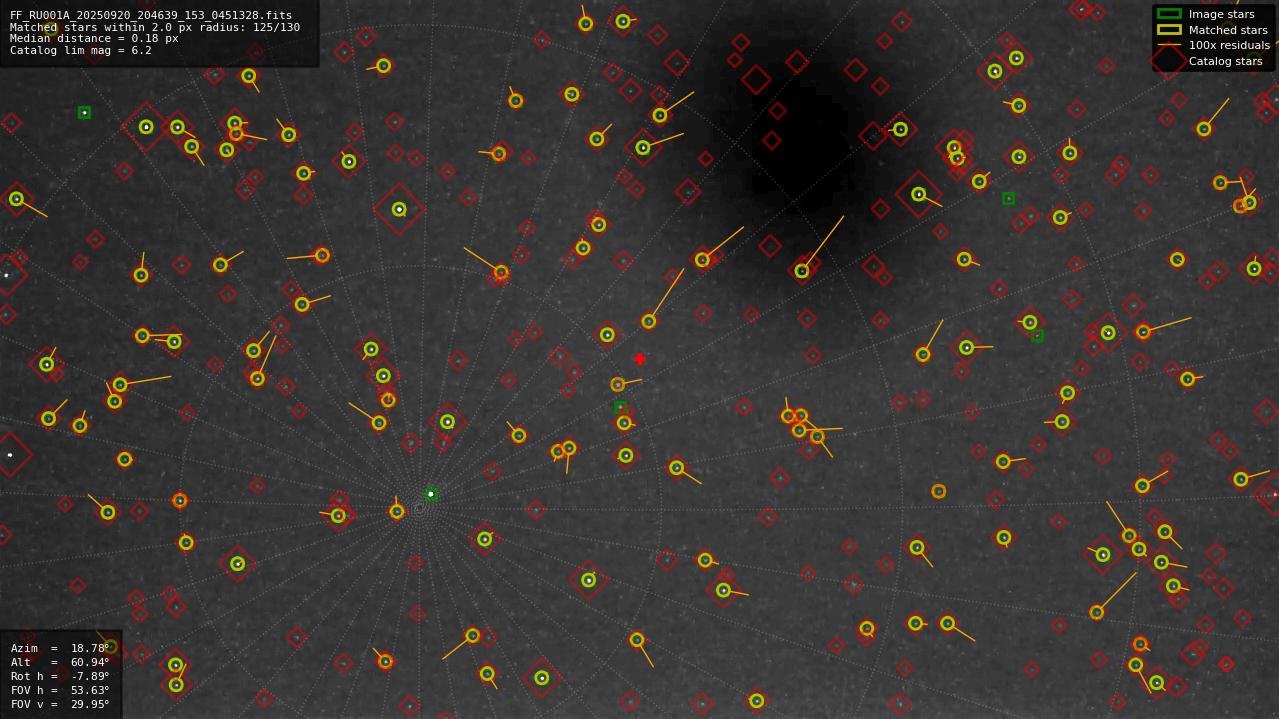Click the 'Catalog stars' legend label

(x=1225, y=61)
